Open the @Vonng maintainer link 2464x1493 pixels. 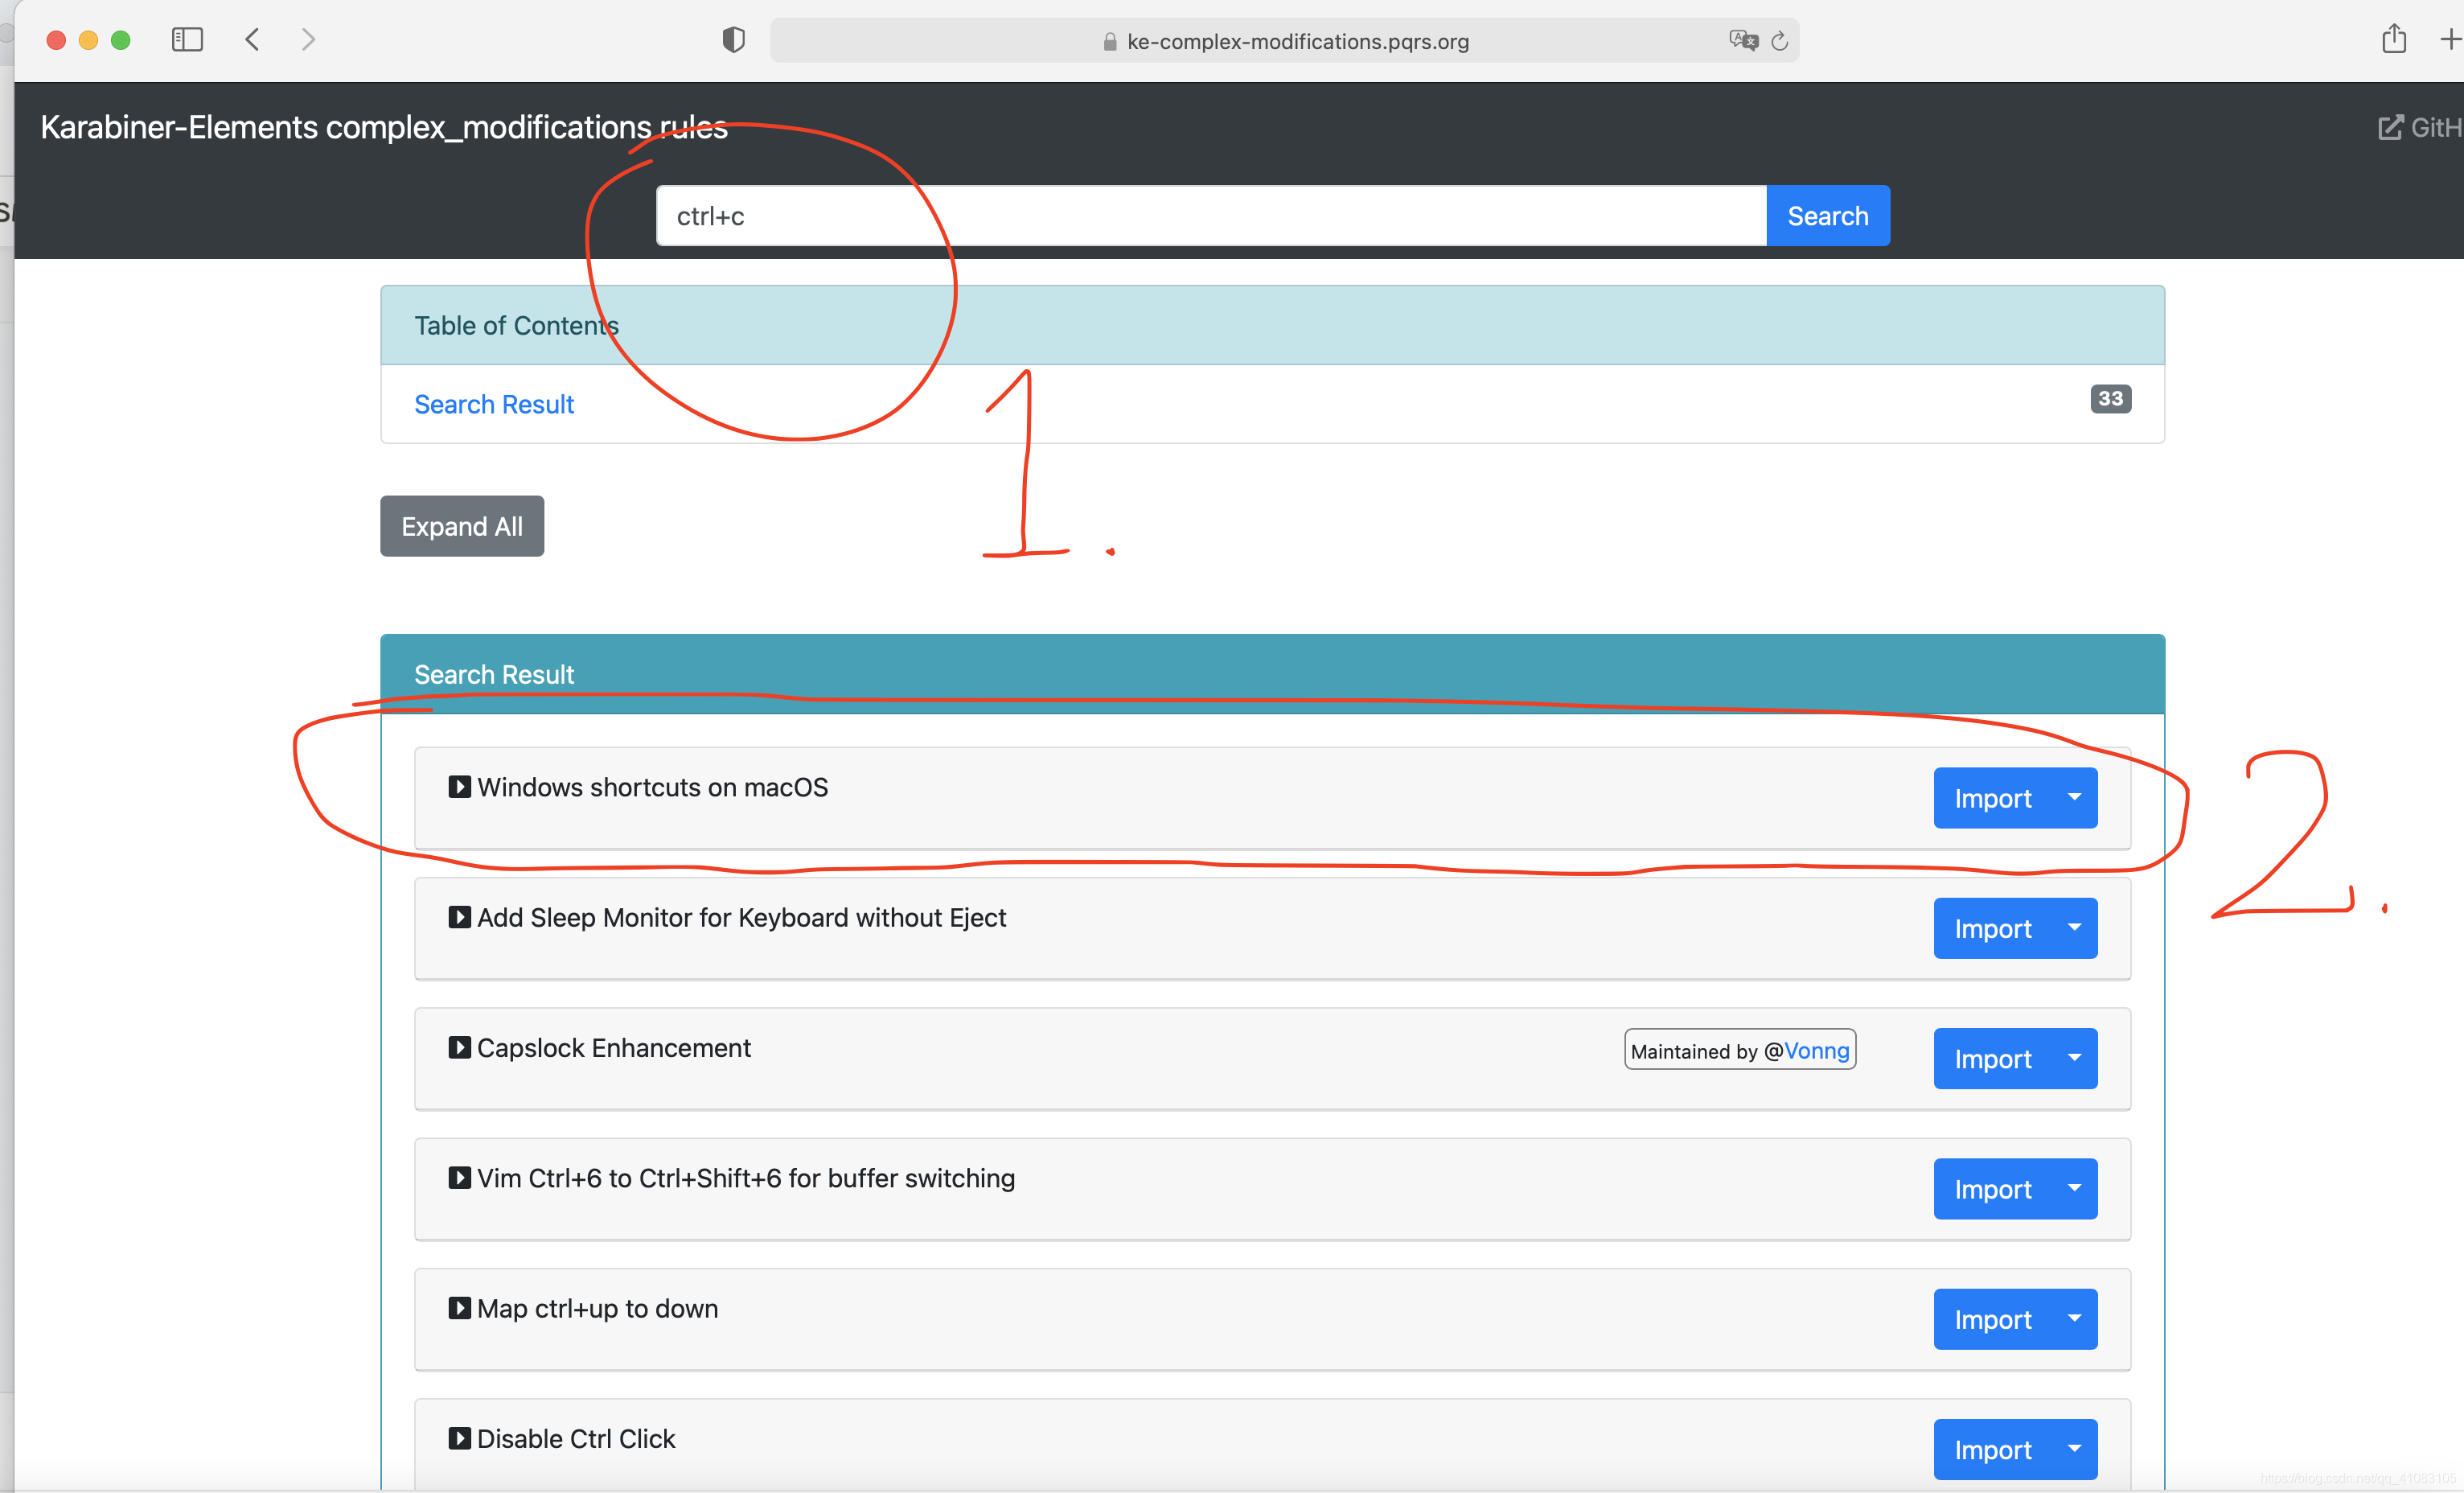(1816, 1050)
